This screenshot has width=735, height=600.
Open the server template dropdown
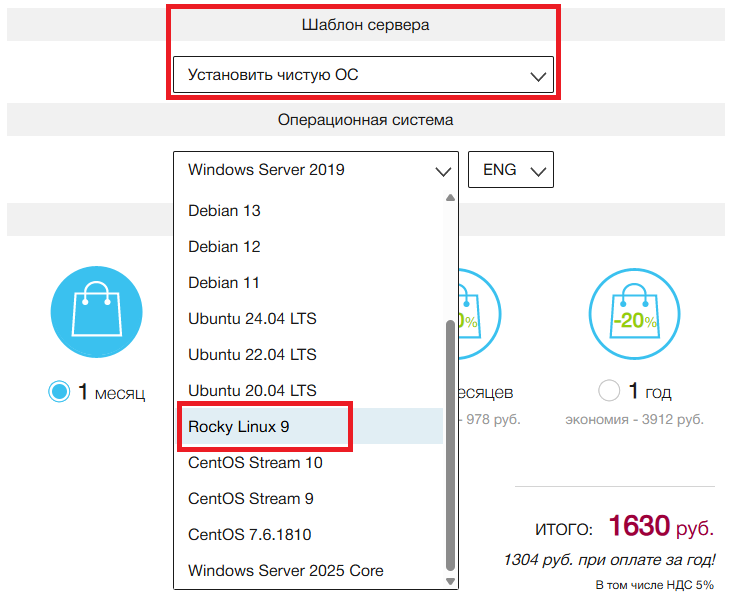[x=363, y=75]
